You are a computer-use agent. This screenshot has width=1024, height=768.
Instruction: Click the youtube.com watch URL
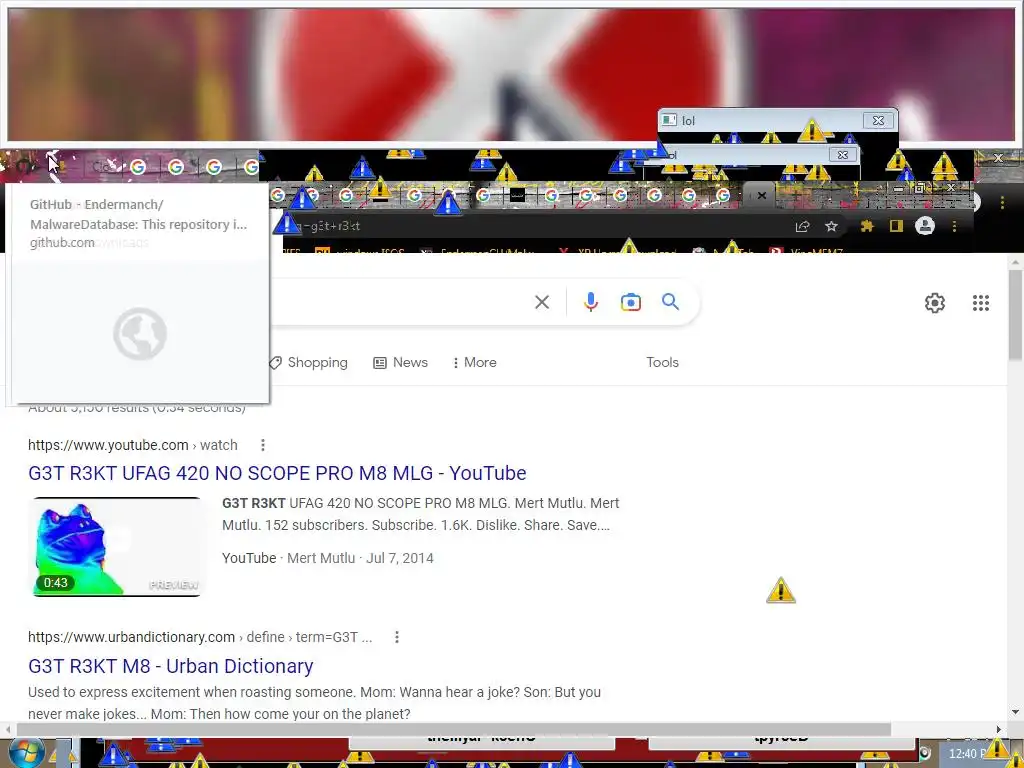coord(133,445)
